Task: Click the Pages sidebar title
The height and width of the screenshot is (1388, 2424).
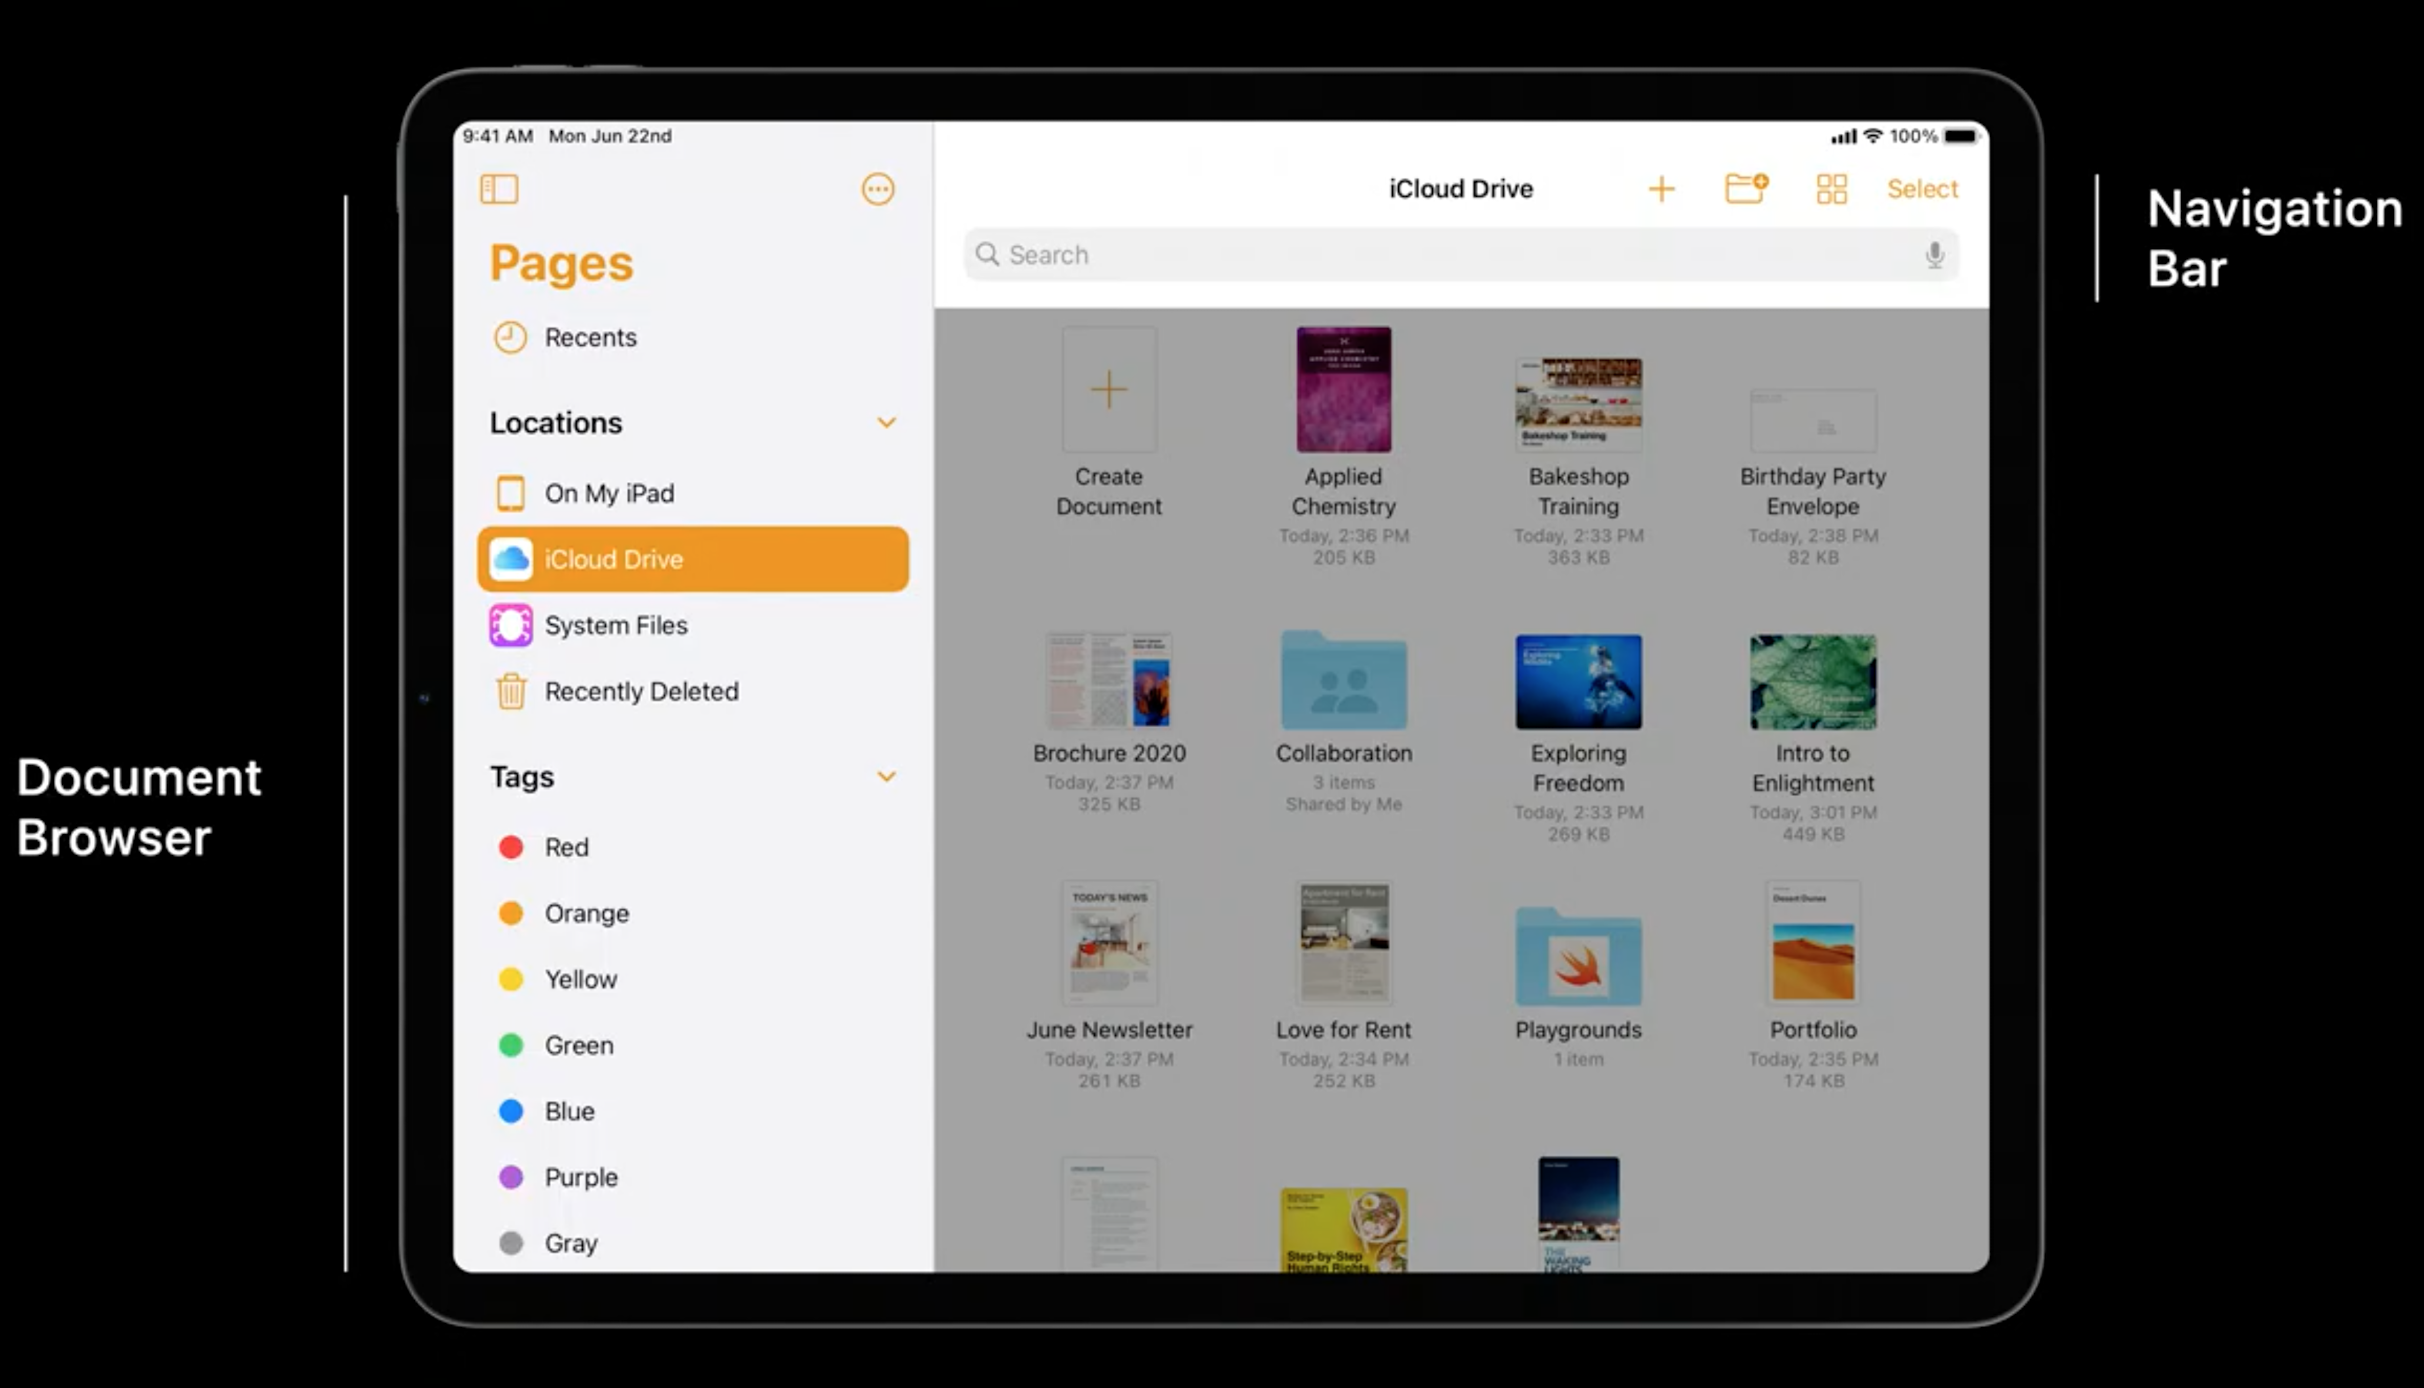Action: (561, 264)
